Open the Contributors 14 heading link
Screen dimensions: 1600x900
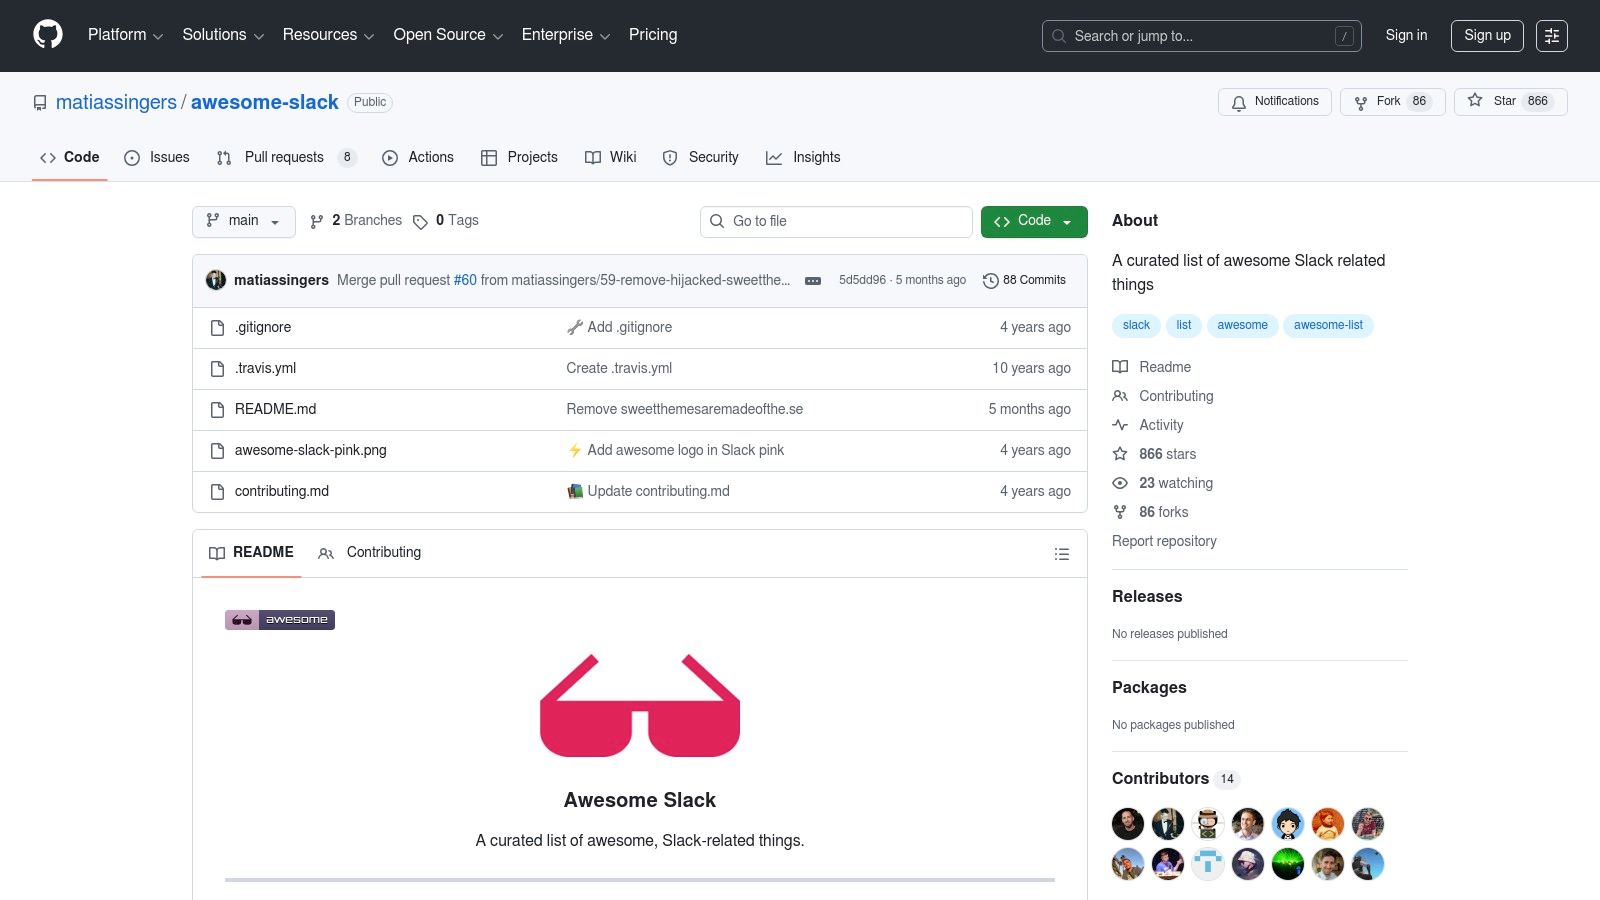1175,779
